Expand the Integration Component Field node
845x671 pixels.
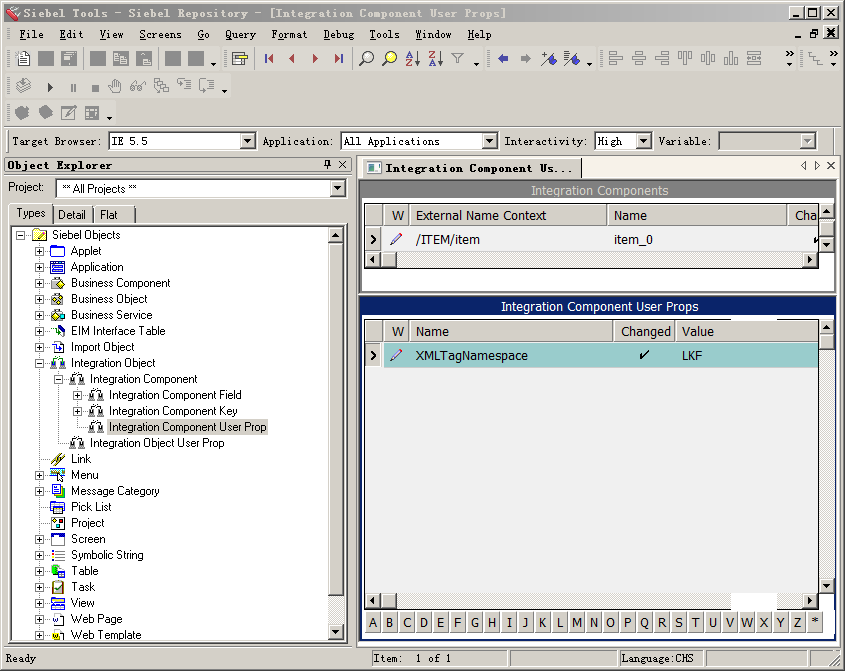pyautogui.click(x=78, y=396)
